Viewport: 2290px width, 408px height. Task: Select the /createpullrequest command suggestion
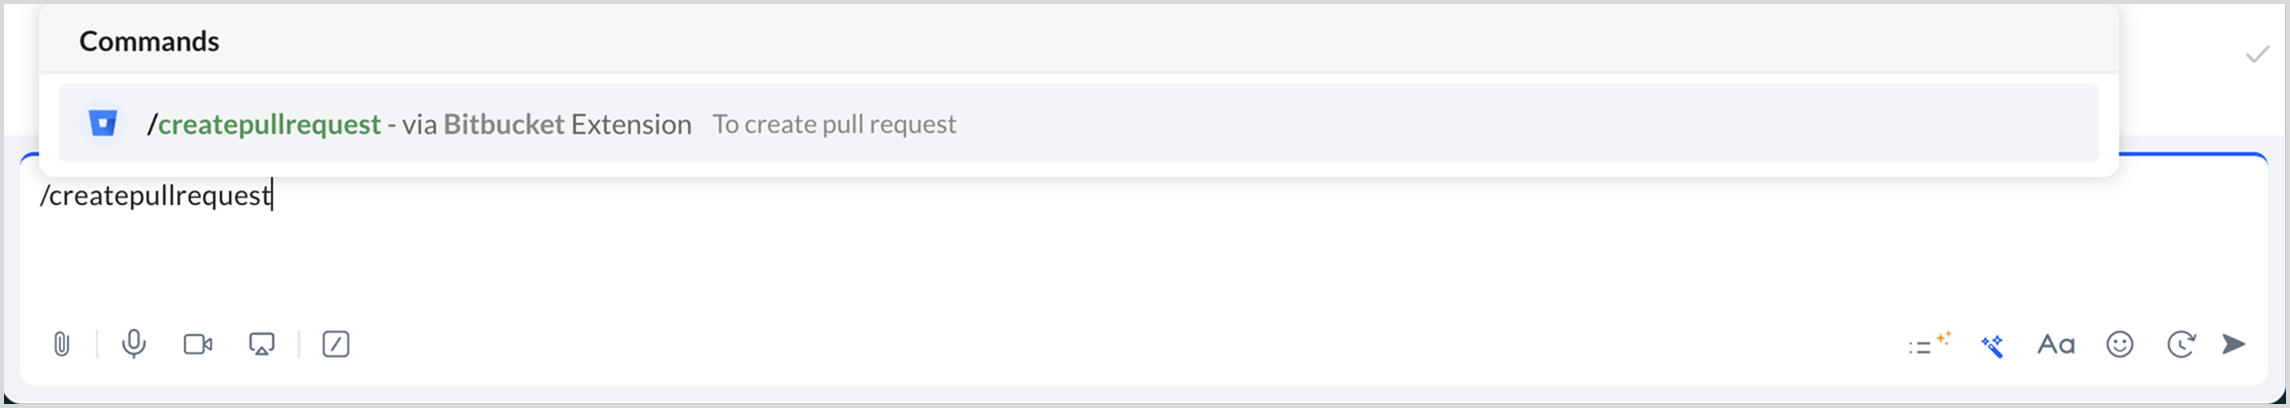269,124
